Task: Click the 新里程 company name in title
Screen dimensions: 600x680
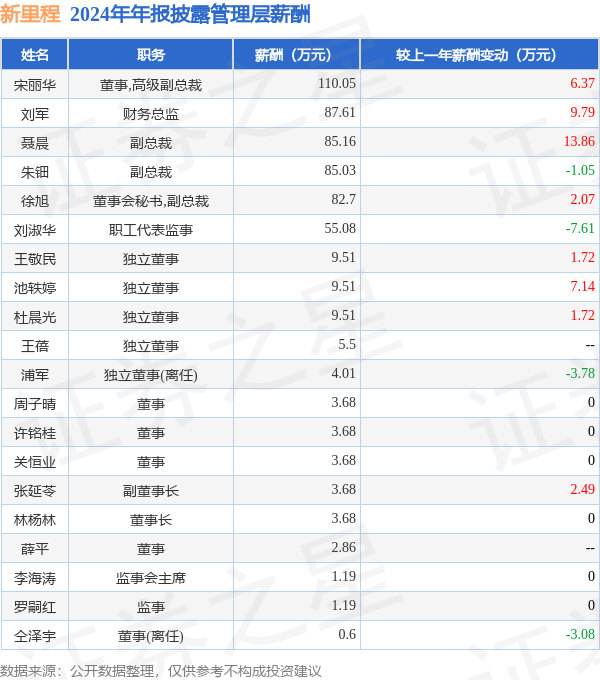Action: tap(30, 14)
